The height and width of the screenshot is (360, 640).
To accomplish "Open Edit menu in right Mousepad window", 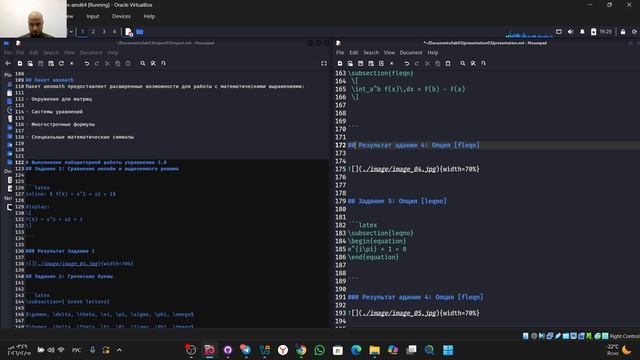I will click(x=354, y=53).
